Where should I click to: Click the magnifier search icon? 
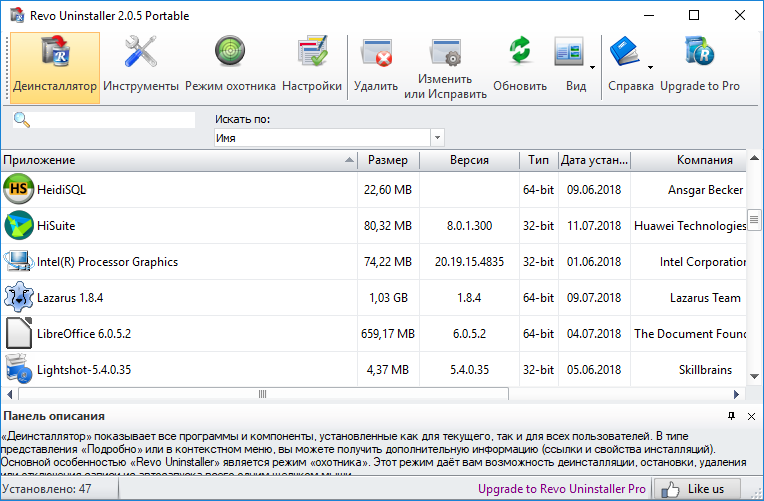pos(21,120)
